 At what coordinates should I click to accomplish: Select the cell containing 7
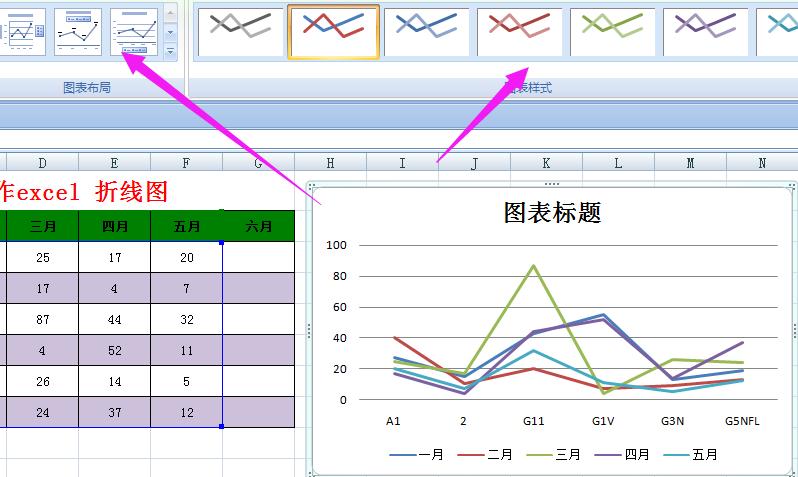[187, 289]
